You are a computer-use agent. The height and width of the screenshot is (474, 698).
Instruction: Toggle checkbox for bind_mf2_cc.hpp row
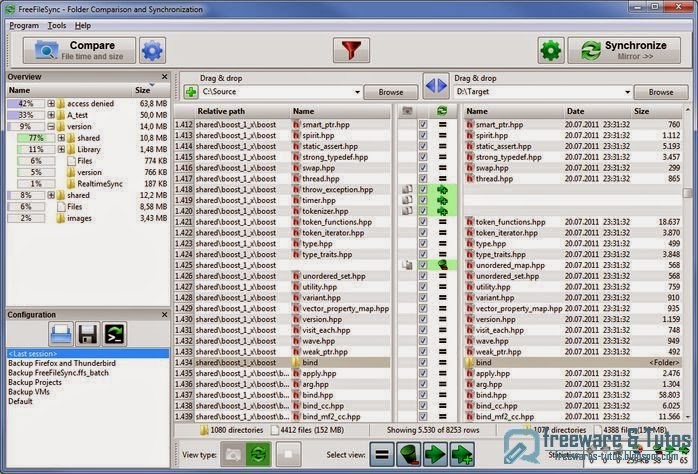click(423, 417)
